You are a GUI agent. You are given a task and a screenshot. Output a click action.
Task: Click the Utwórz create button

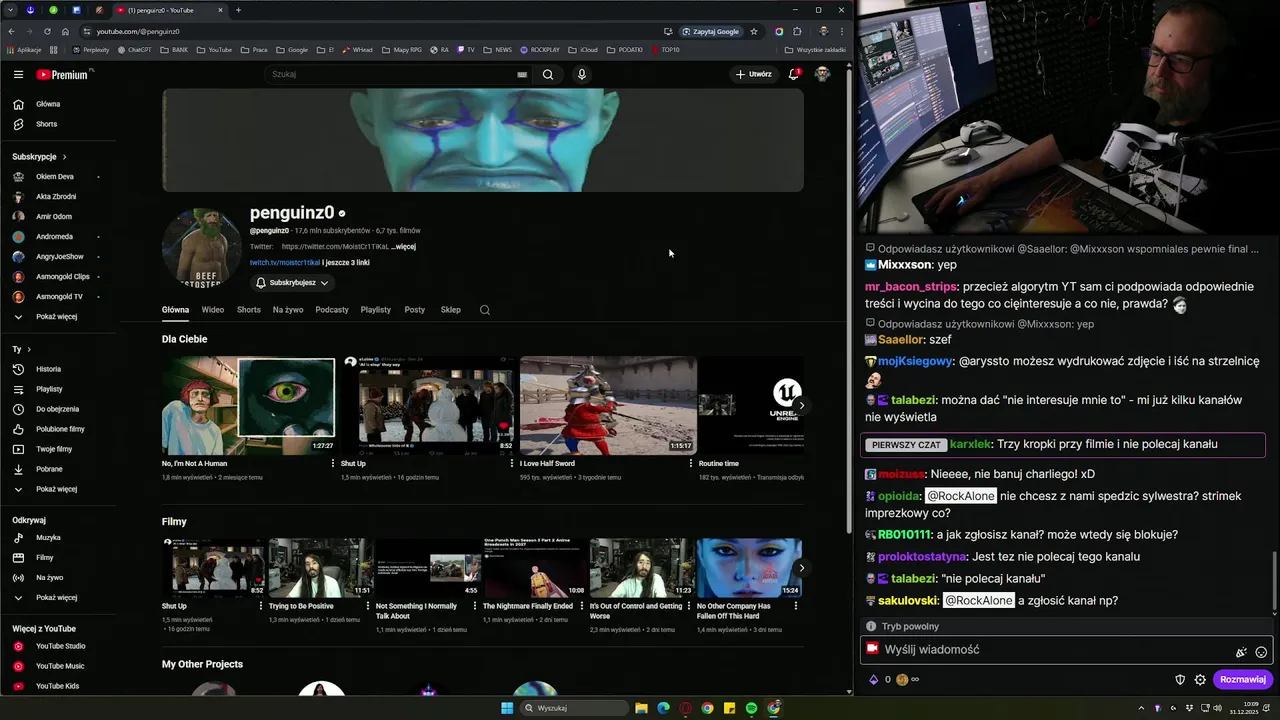tap(754, 74)
